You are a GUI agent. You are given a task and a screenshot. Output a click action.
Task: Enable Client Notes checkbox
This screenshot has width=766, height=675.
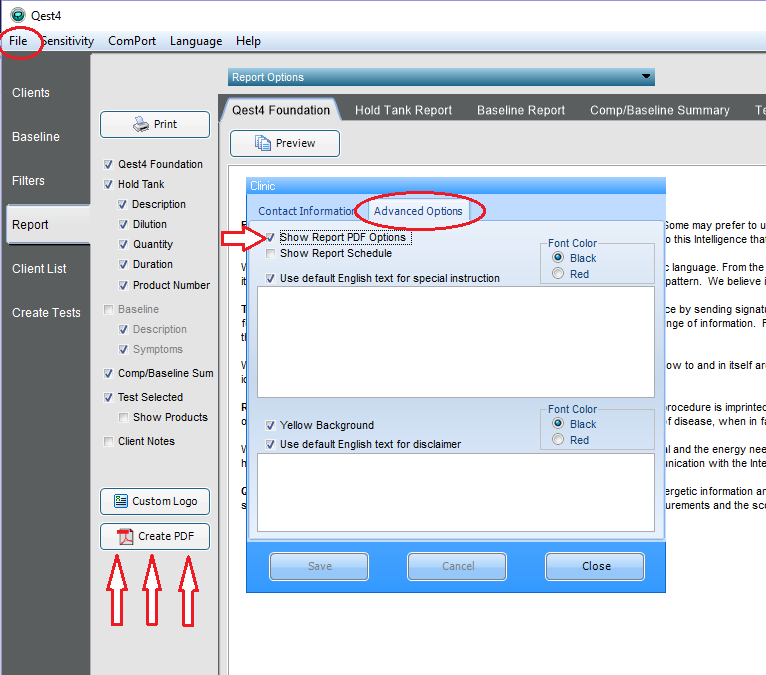[x=108, y=442]
